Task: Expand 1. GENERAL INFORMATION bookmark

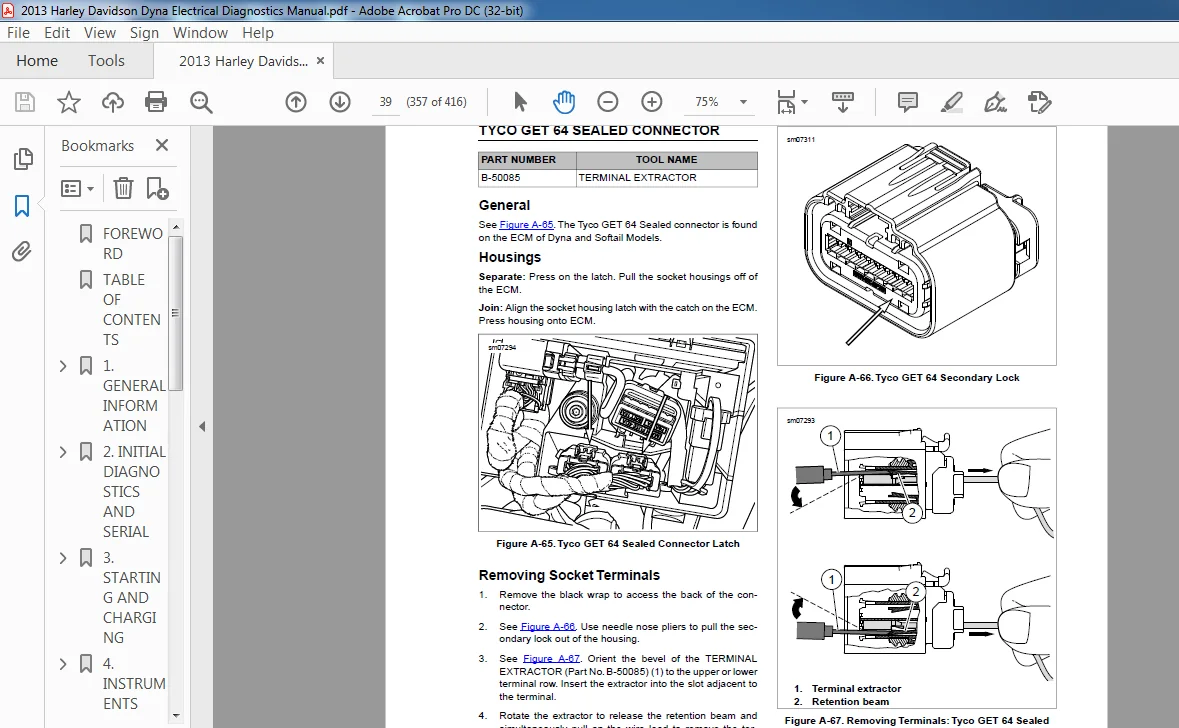Action: click(63, 366)
